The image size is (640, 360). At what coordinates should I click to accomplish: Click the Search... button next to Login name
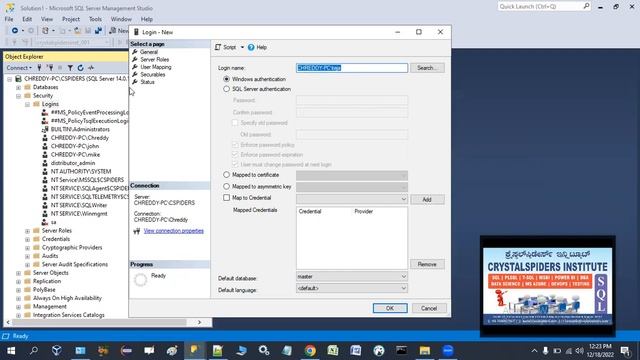[427, 68]
